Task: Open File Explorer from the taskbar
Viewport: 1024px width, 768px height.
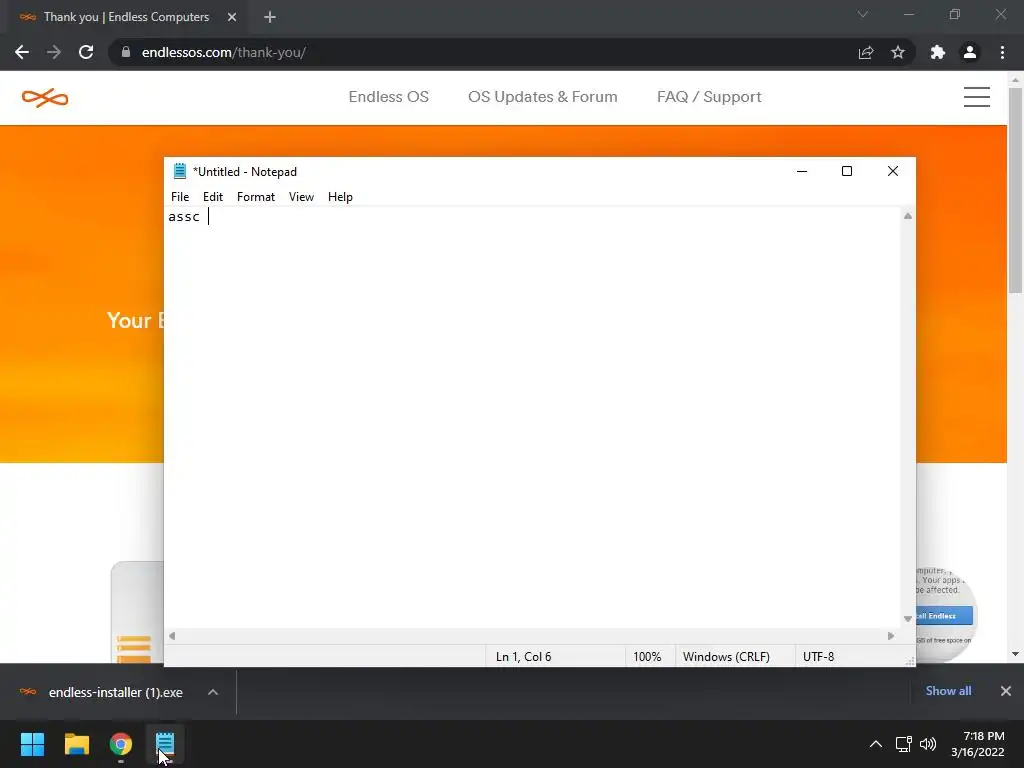Action: tap(76, 744)
